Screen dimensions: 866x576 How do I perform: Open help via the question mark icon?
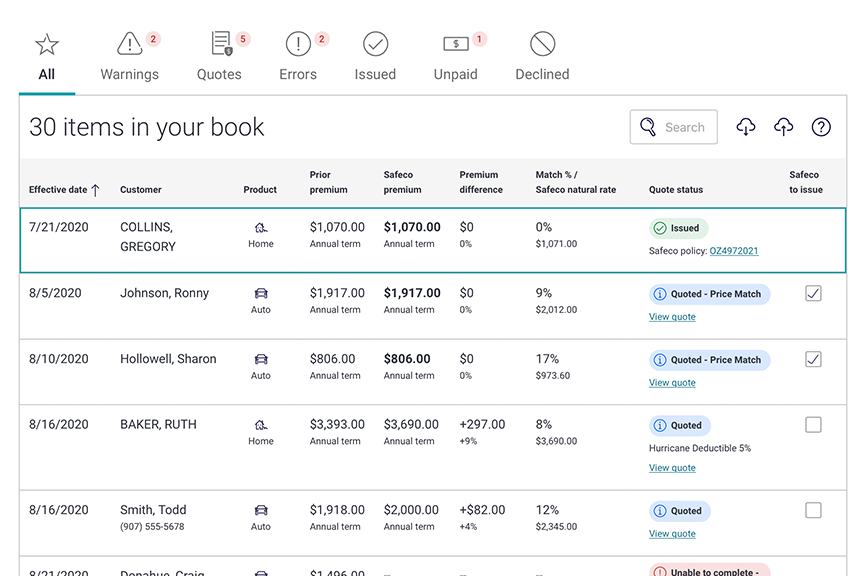[821, 127]
